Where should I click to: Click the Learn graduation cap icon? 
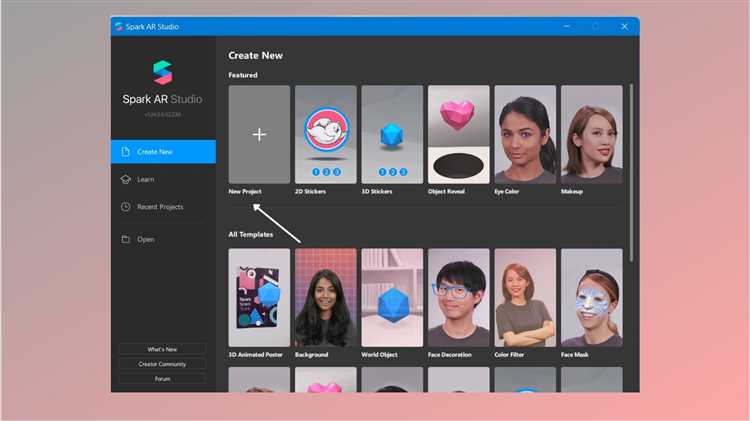tap(125, 179)
